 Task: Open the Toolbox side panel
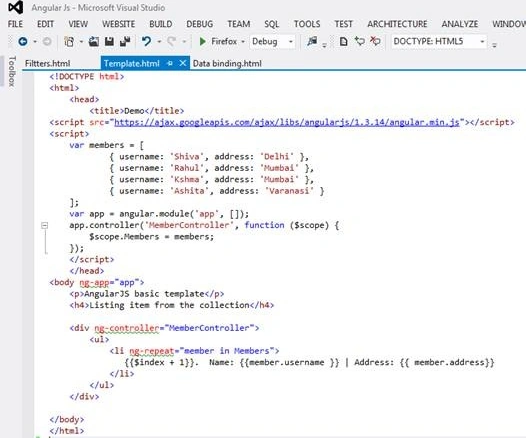12,71
